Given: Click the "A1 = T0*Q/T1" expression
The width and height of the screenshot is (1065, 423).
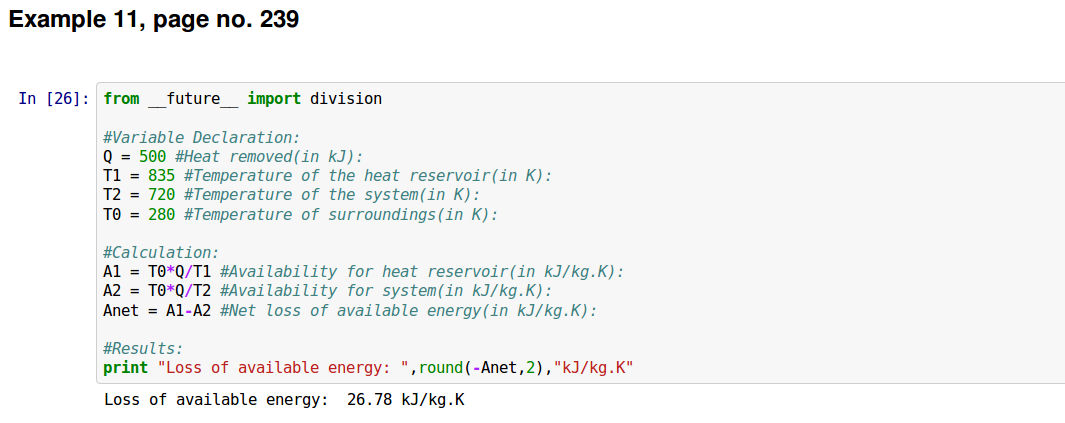Looking at the screenshot, I should tap(157, 272).
